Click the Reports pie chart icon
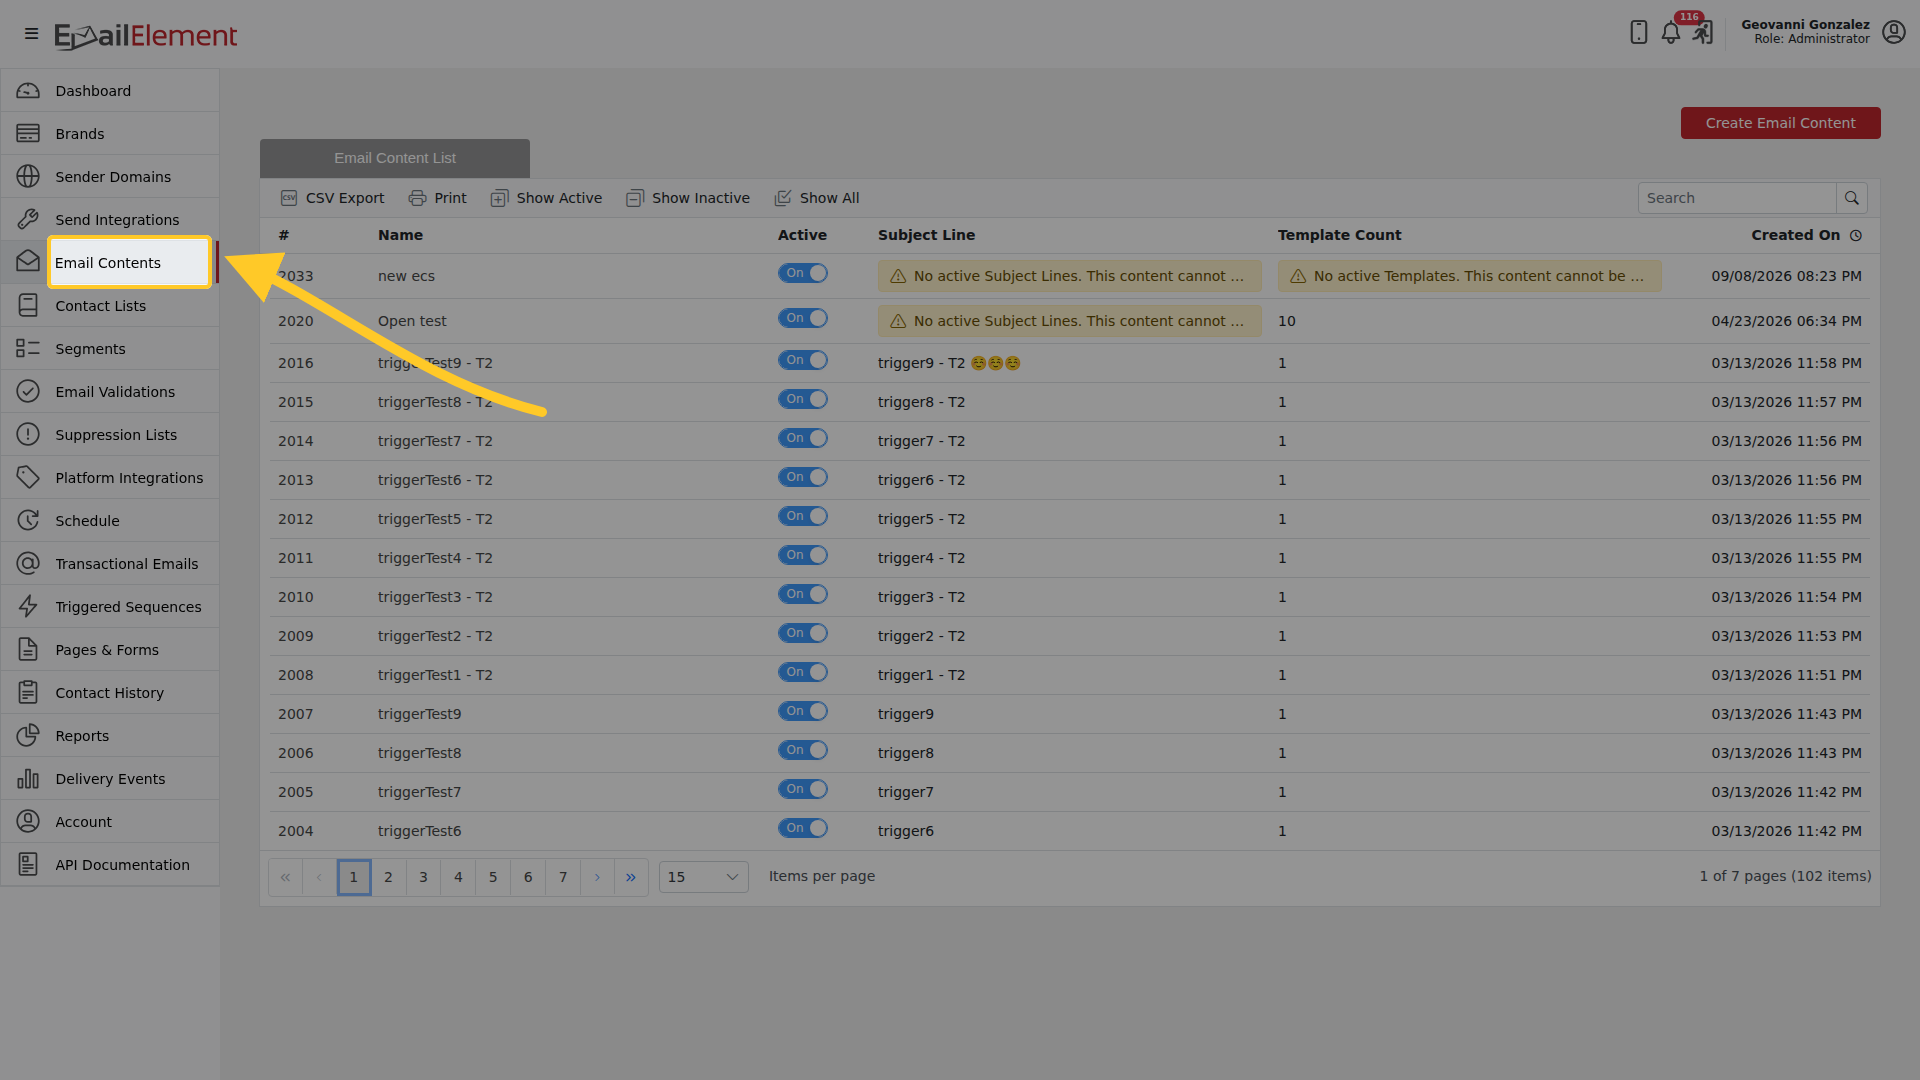The width and height of the screenshot is (1920, 1080). [28, 736]
